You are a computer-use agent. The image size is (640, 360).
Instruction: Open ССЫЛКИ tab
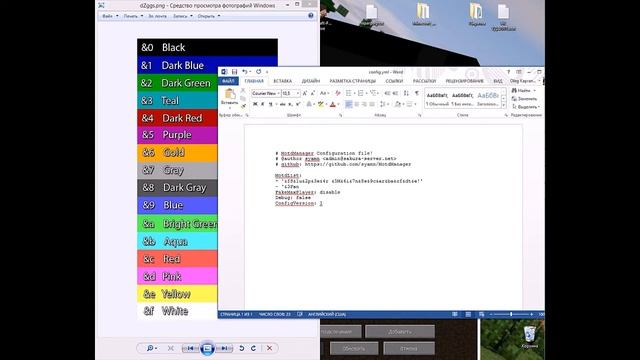point(394,81)
